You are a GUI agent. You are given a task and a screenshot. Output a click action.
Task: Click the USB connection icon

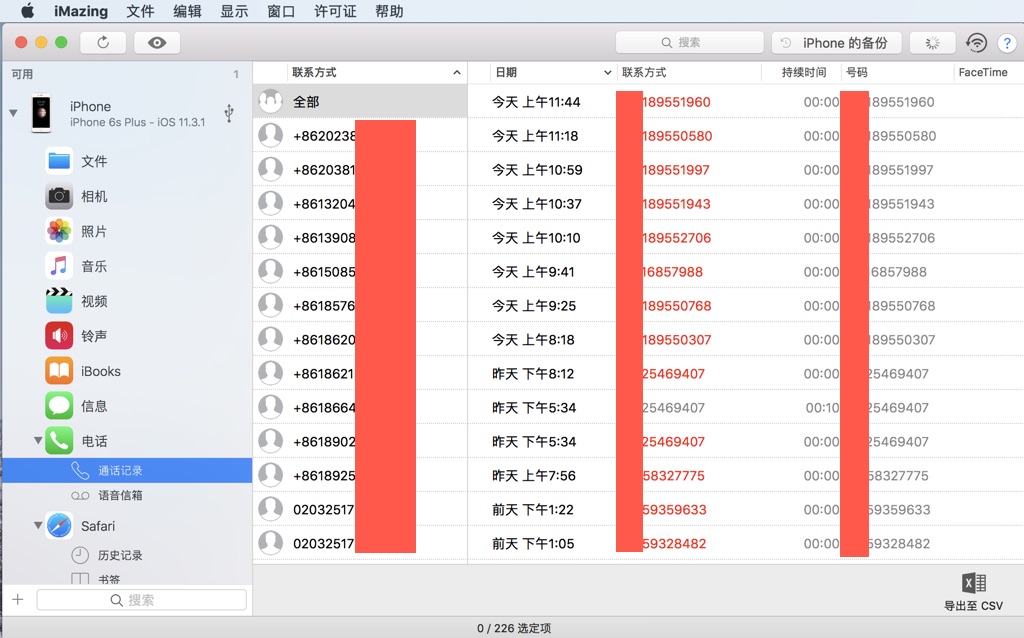(x=229, y=113)
